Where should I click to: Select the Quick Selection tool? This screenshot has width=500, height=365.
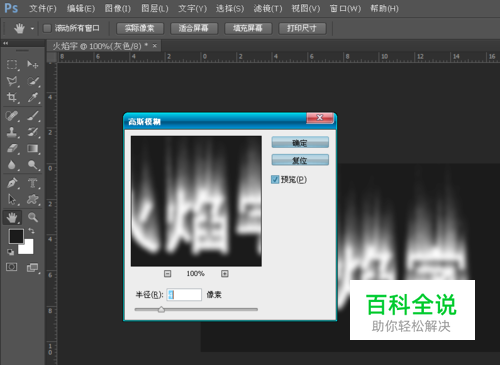pos(33,81)
